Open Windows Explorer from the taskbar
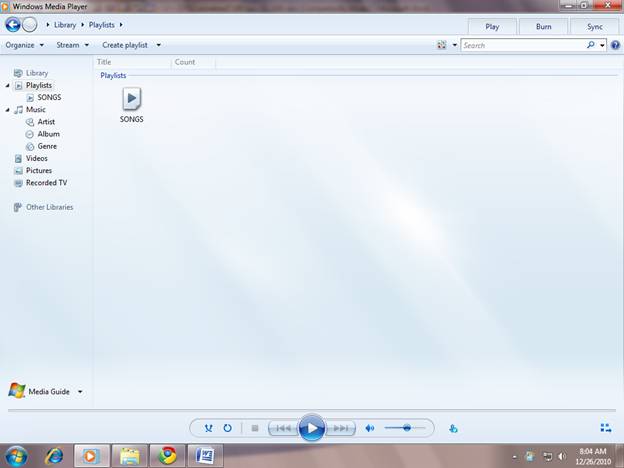 click(x=130, y=456)
